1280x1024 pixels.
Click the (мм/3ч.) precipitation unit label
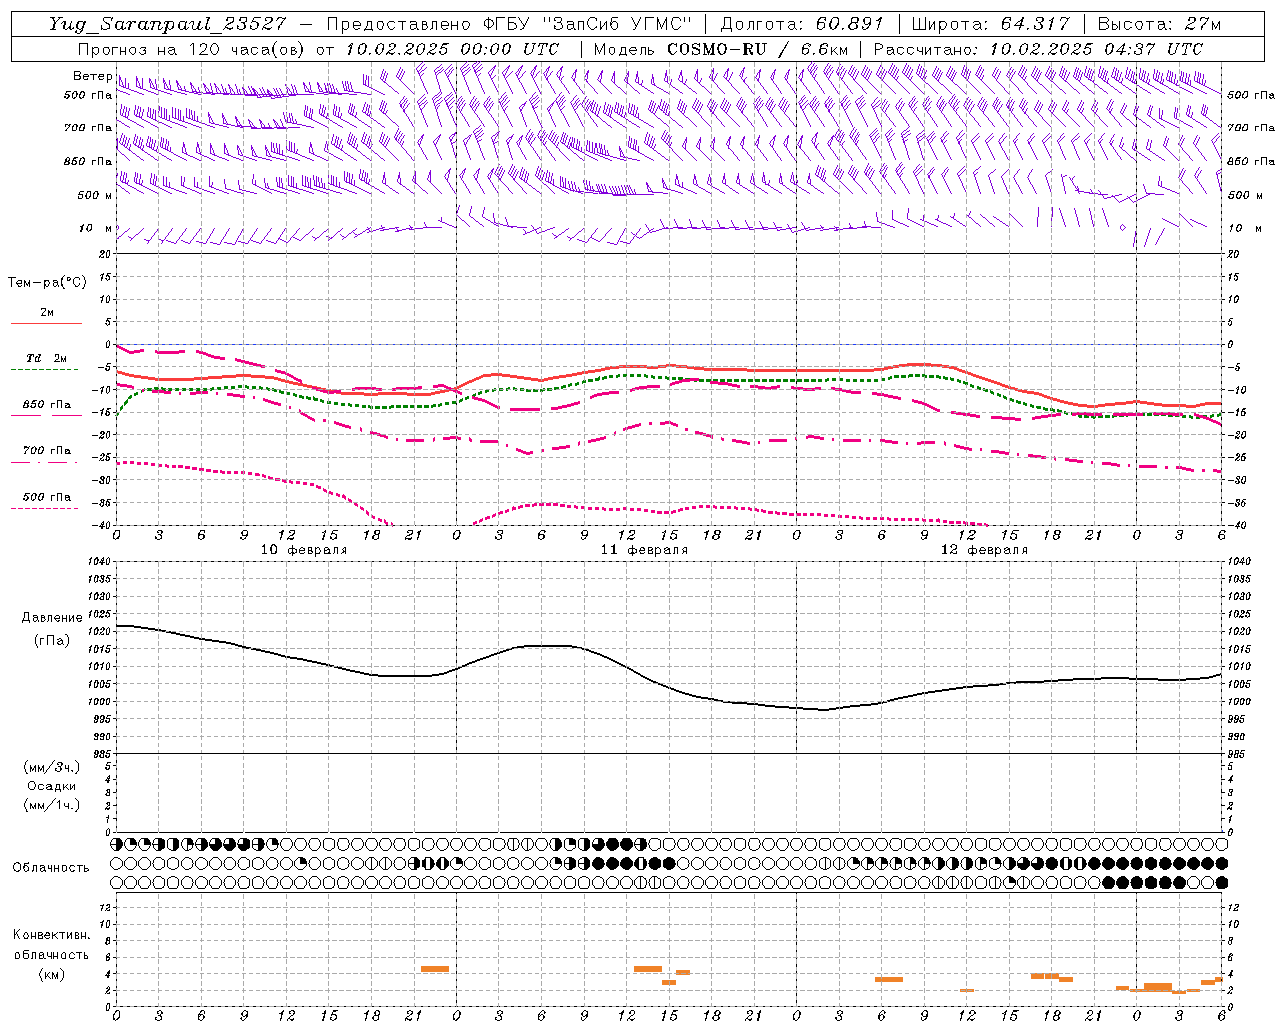[52, 768]
